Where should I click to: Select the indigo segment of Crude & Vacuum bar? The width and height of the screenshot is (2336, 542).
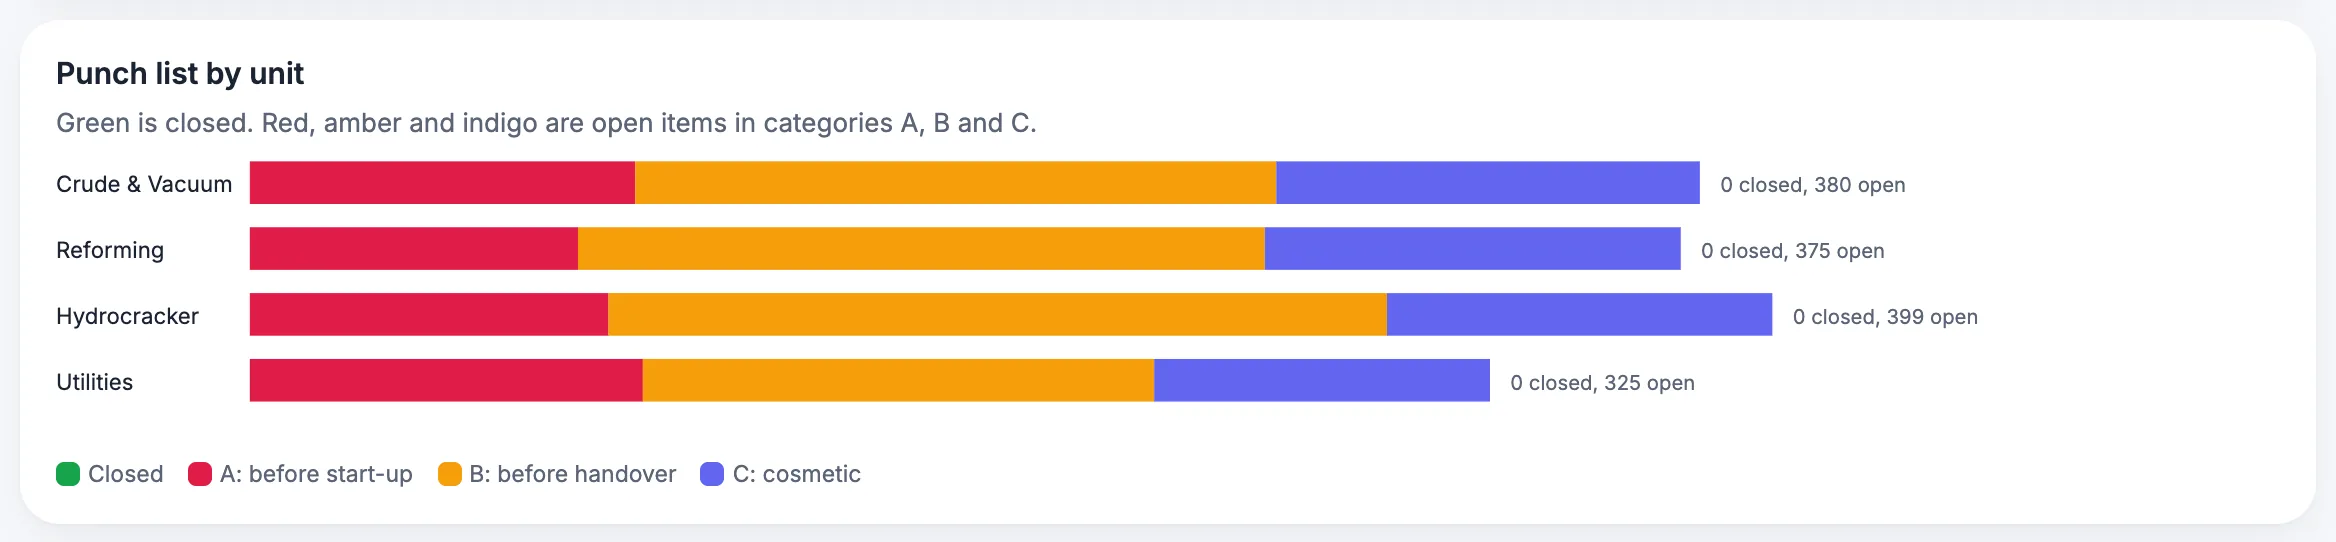[x=1488, y=183]
